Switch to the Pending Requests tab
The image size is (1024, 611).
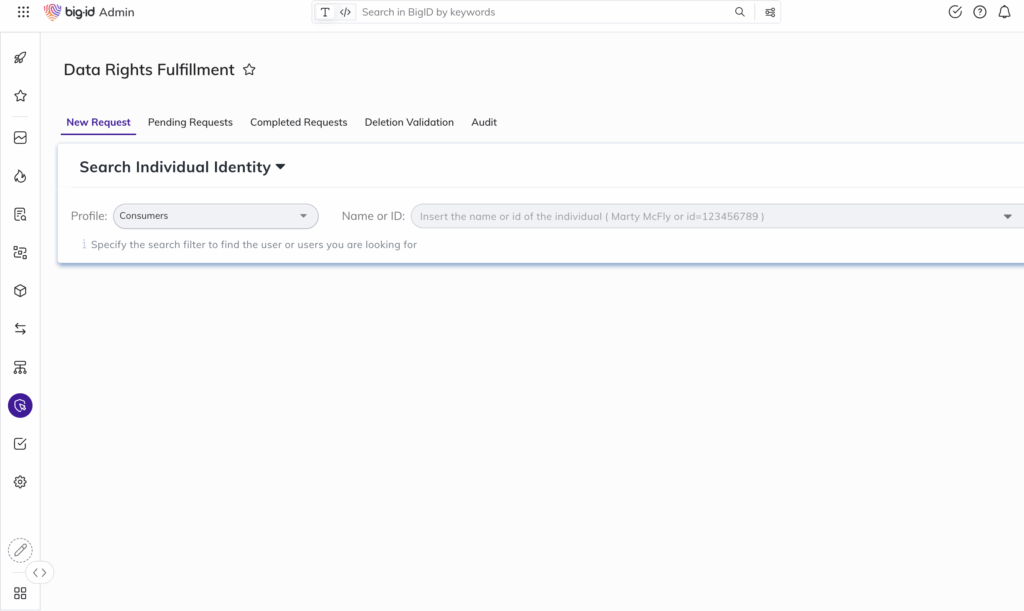tap(190, 122)
